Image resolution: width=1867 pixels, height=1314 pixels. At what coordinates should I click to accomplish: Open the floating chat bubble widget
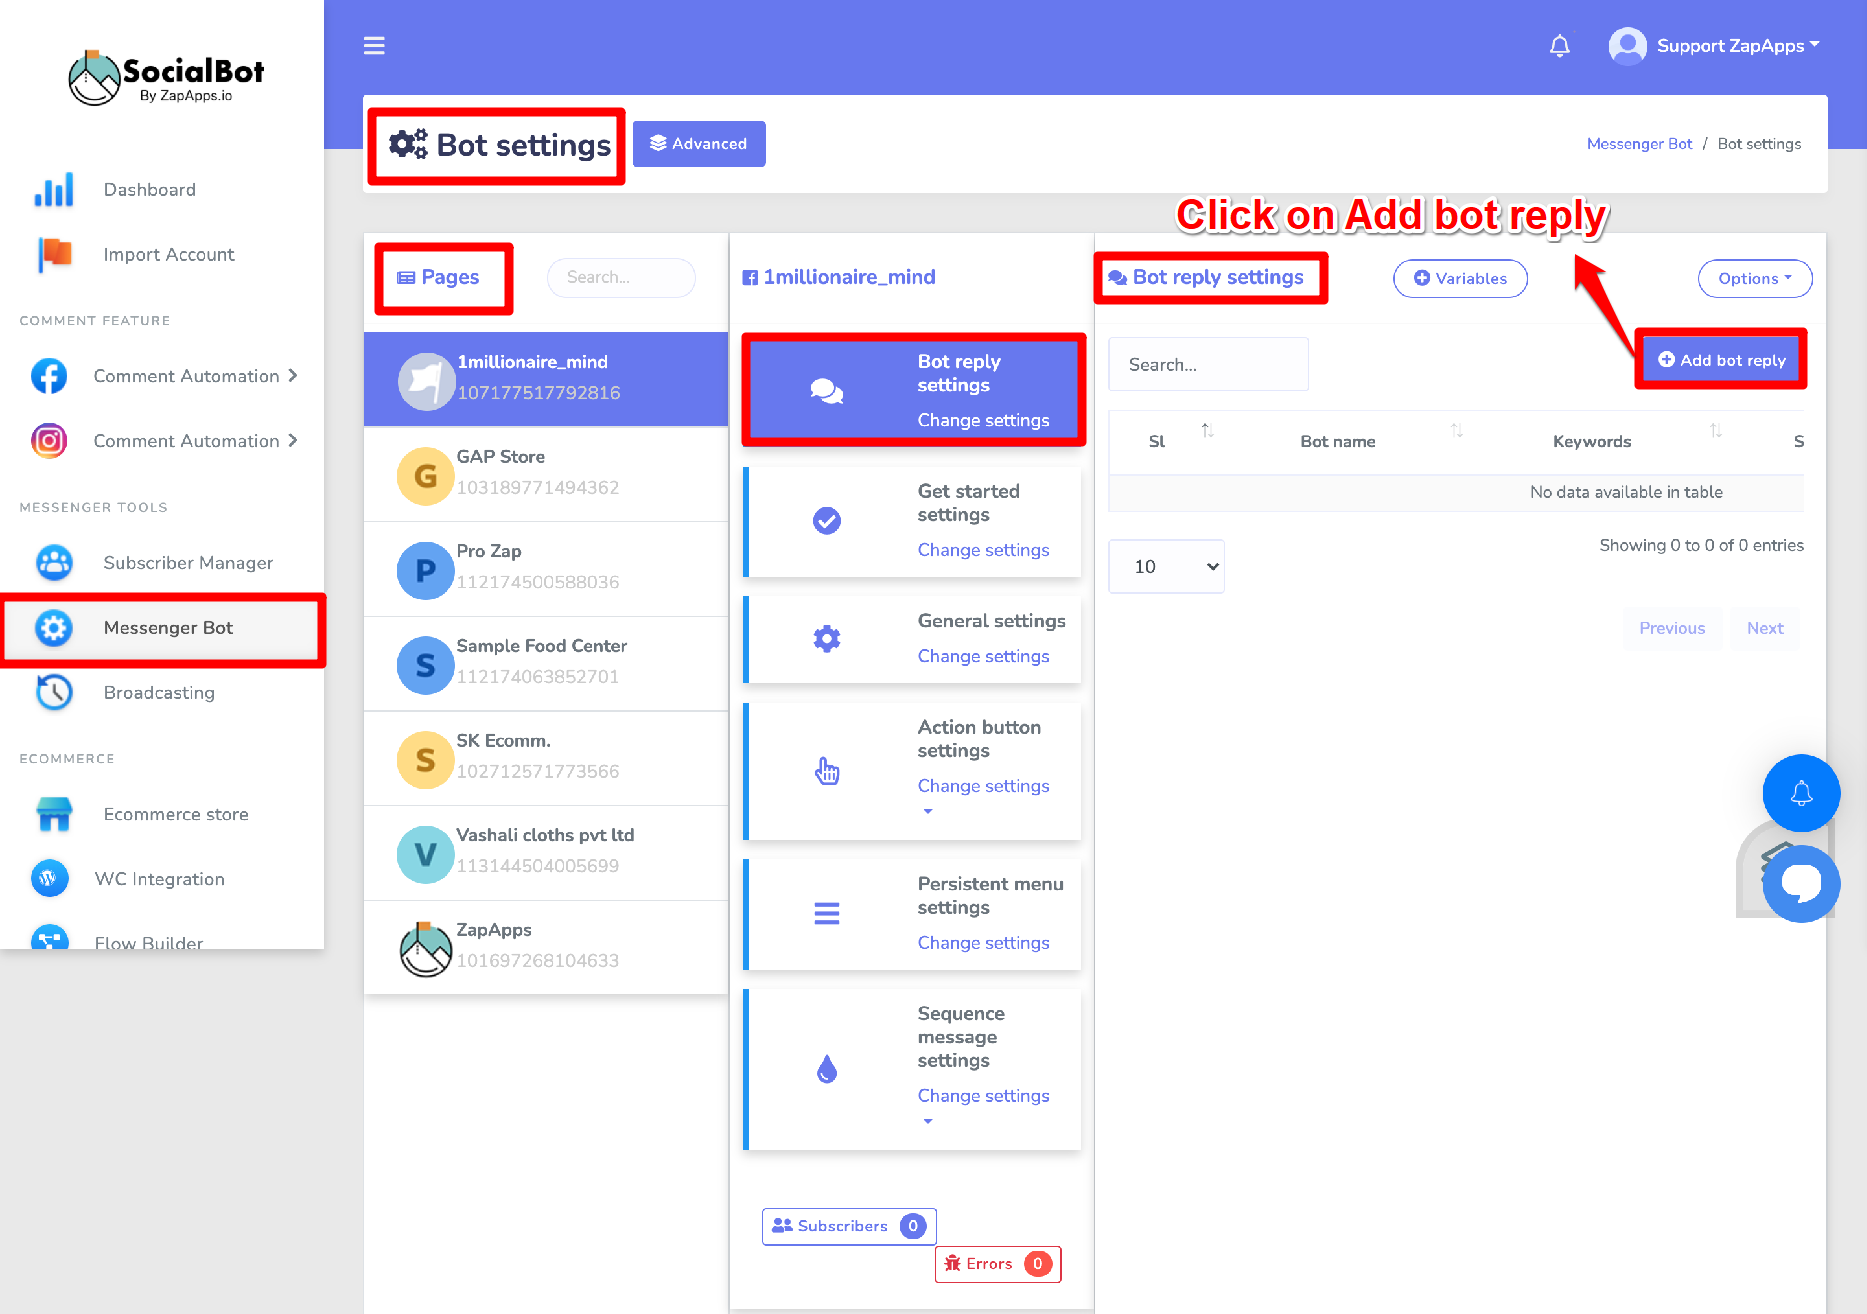1801,883
